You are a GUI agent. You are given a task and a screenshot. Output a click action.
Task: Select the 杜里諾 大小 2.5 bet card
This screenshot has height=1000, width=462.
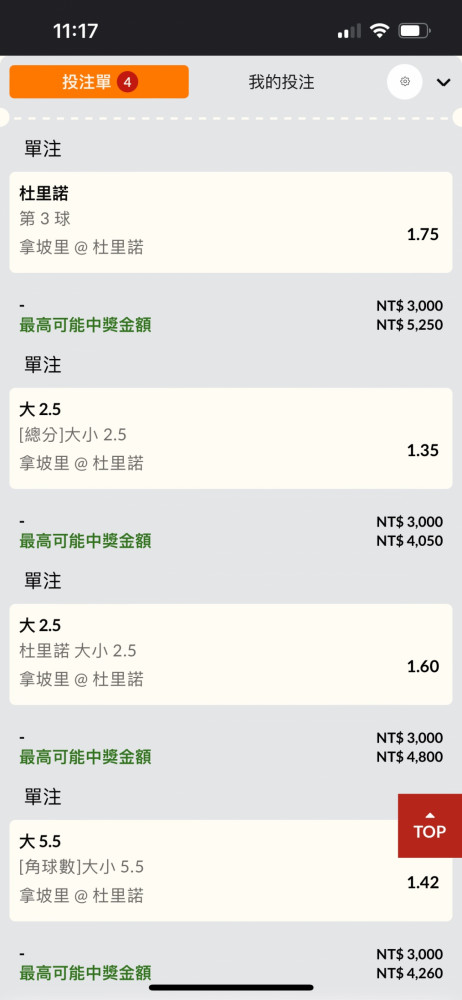231,654
